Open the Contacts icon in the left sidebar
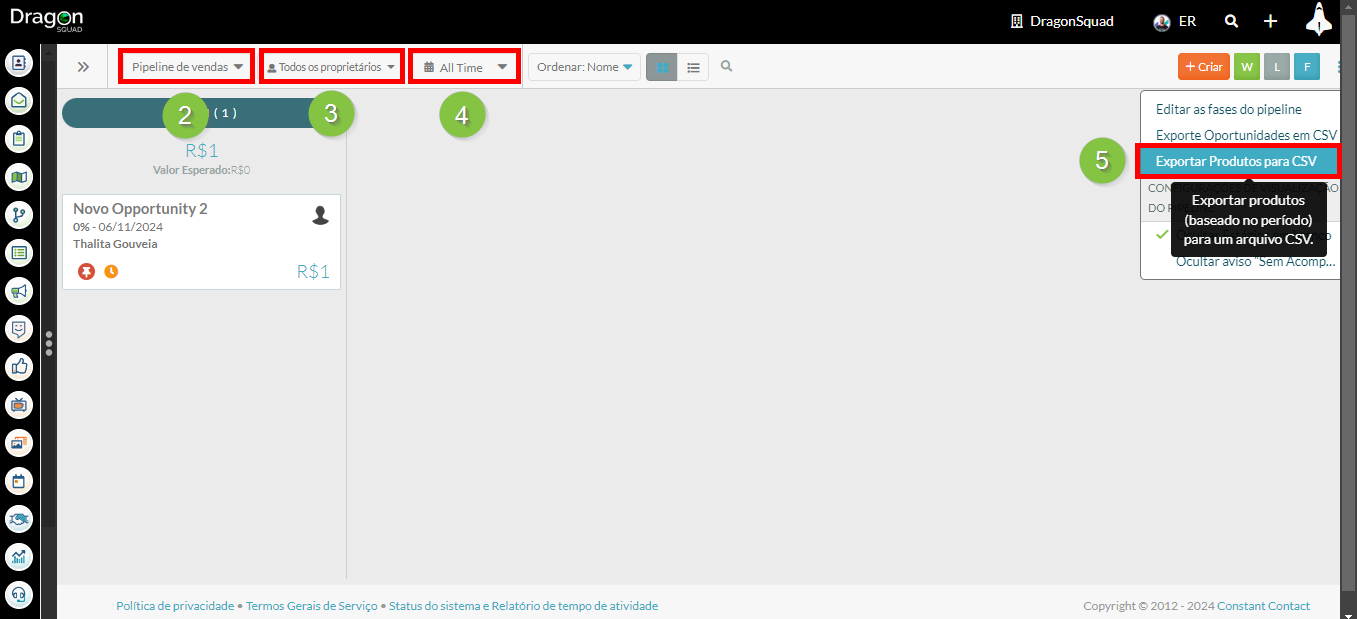The height and width of the screenshot is (619, 1357). coord(19,63)
